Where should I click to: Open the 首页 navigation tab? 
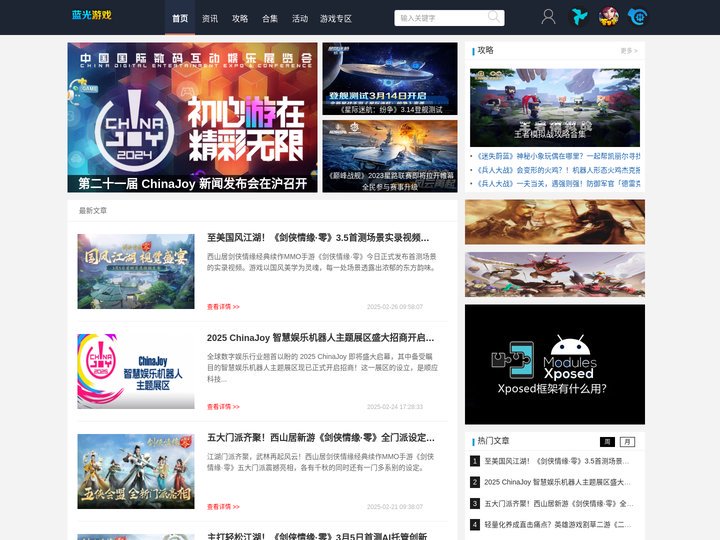pyautogui.click(x=180, y=18)
